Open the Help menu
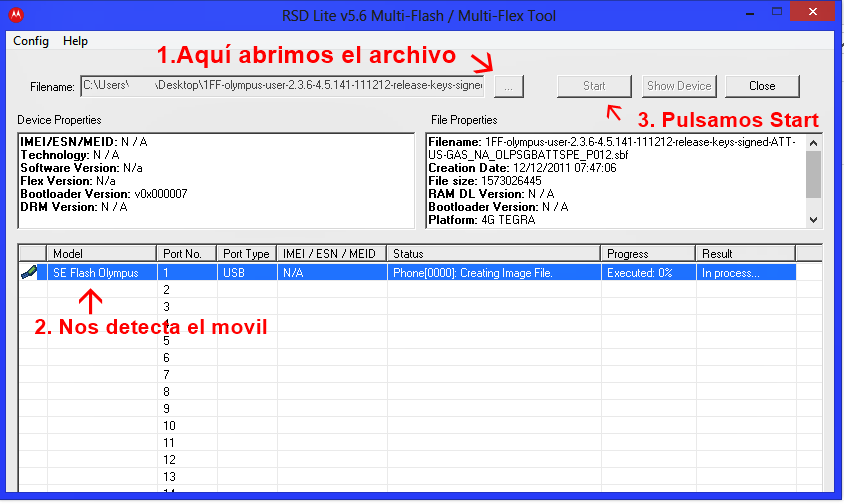Image resolution: width=844 pixels, height=504 pixels. coord(75,41)
